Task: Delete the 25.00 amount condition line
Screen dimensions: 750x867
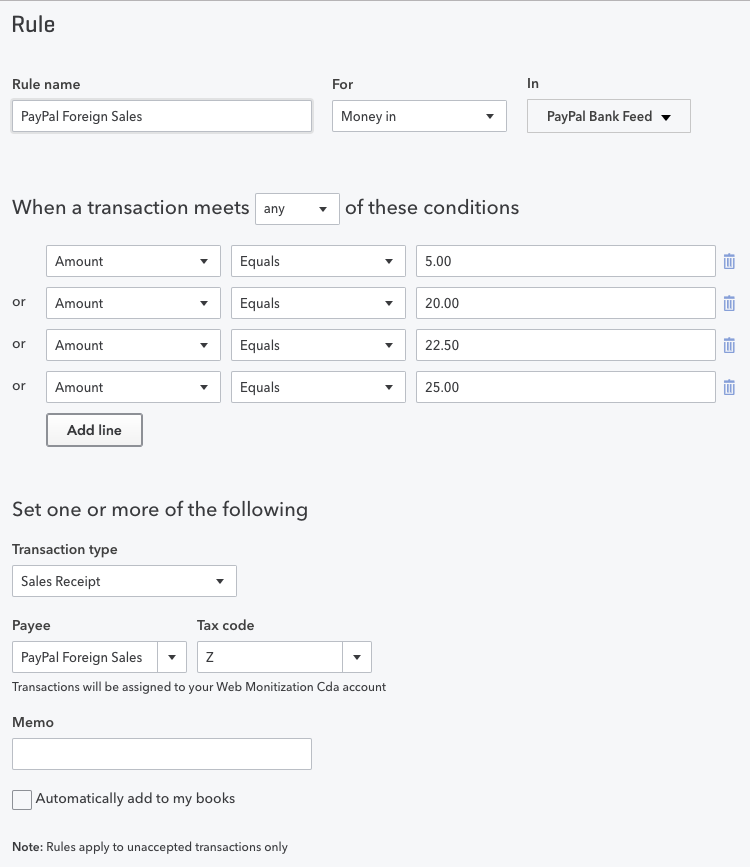Action: pyautogui.click(x=729, y=387)
